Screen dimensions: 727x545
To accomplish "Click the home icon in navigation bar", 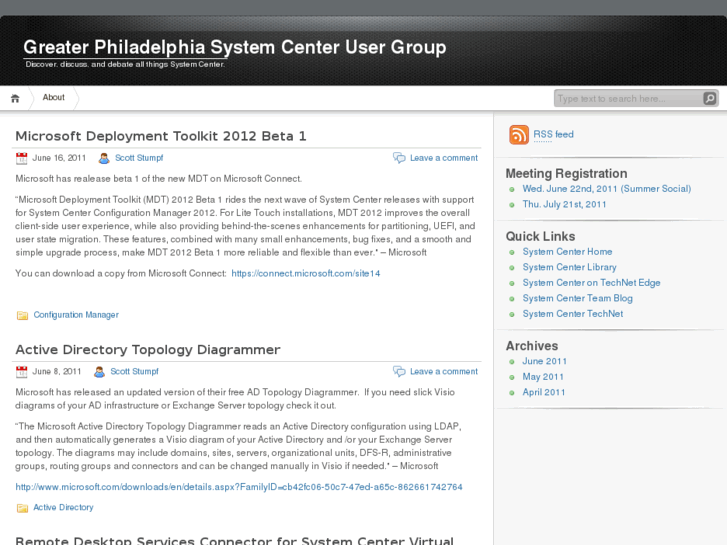I will 15,98.
